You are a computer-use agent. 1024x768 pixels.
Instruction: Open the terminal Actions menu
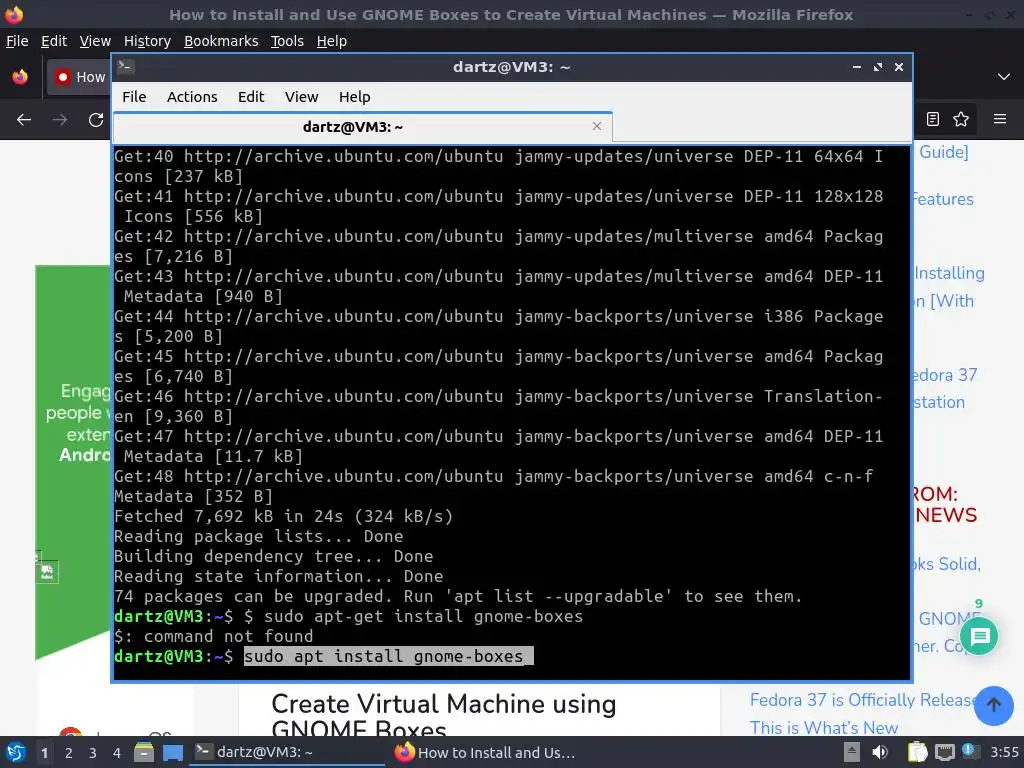pos(192,97)
